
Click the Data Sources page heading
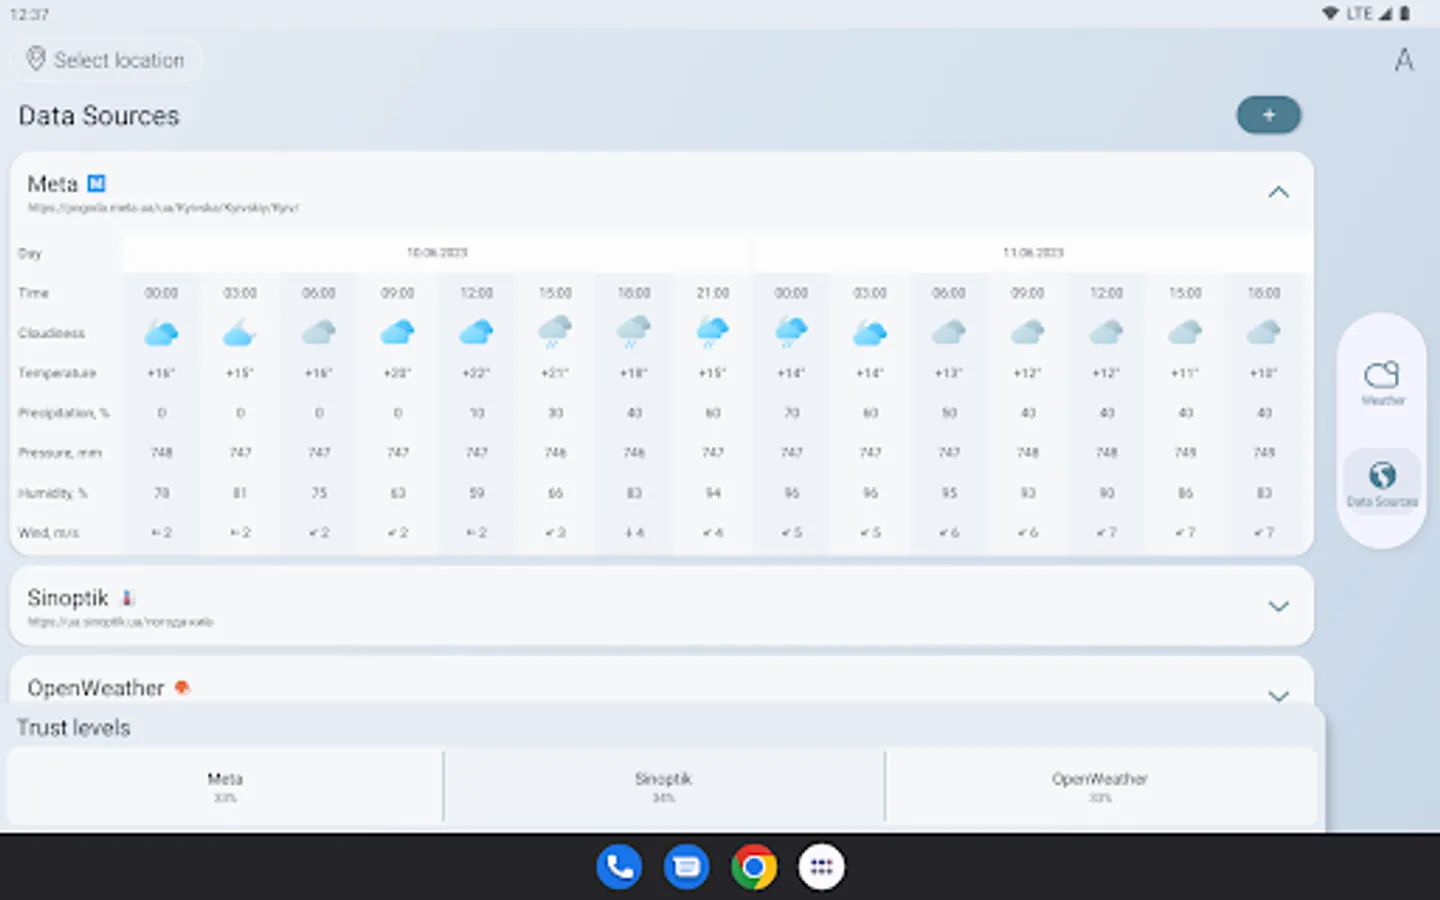coord(99,116)
